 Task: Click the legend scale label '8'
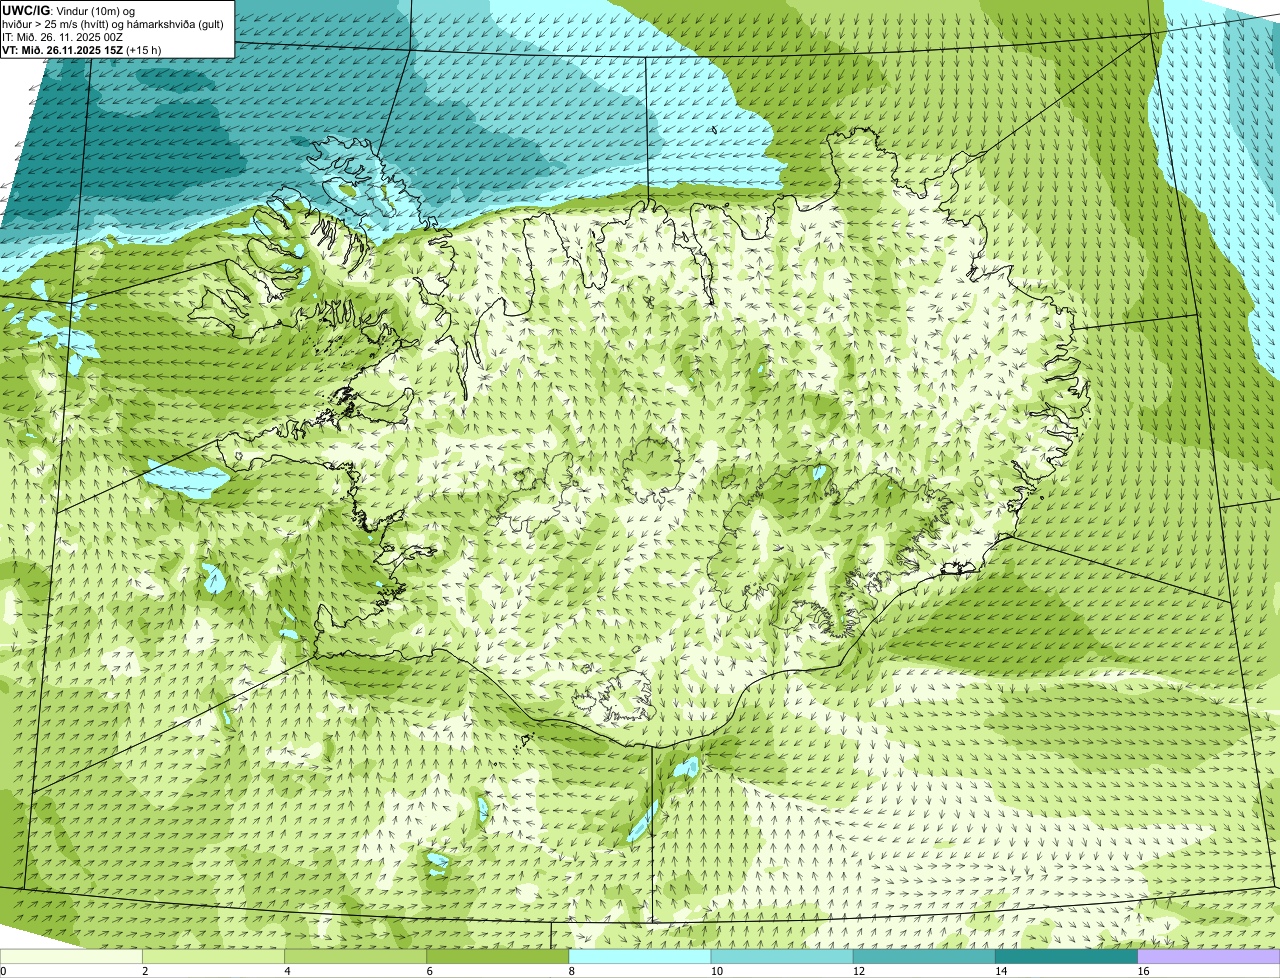tap(571, 971)
